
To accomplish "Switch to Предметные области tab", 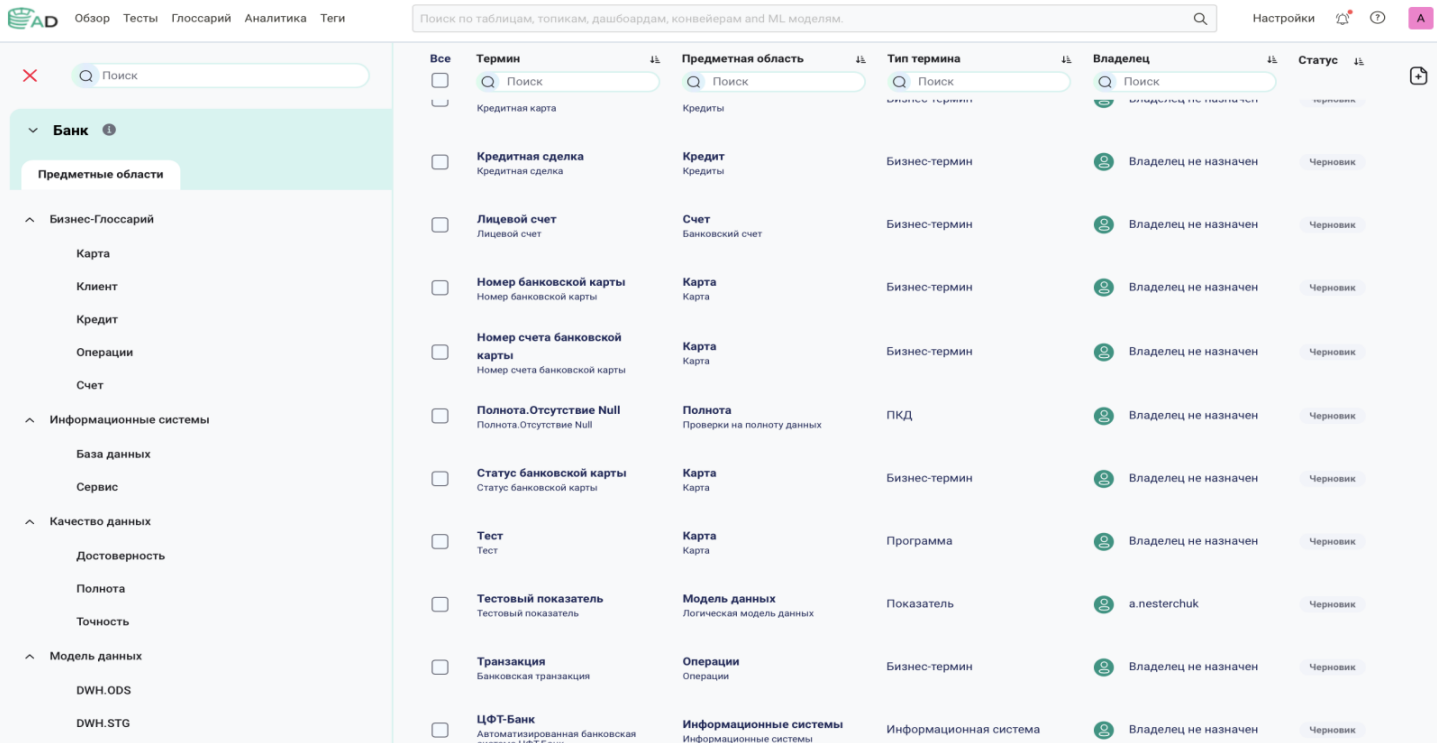I will (100, 174).
